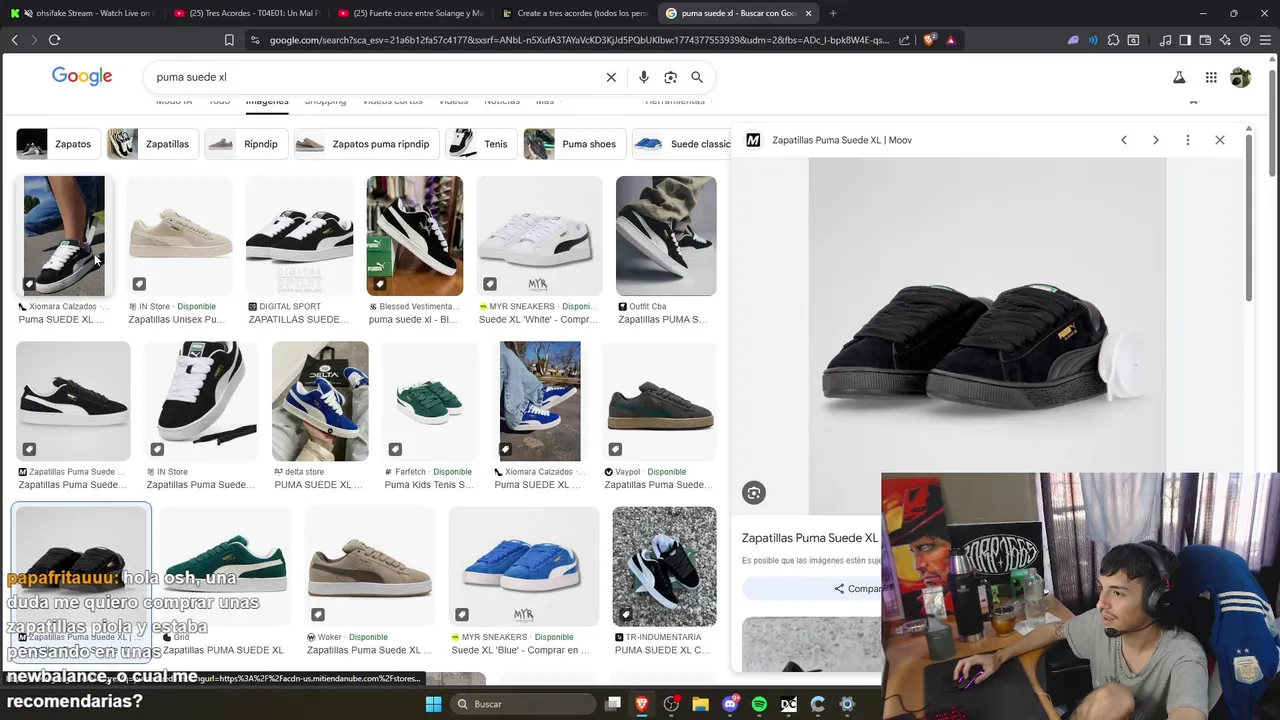
Task: Click the Brave Rewards triangle icon
Action: 951,40
